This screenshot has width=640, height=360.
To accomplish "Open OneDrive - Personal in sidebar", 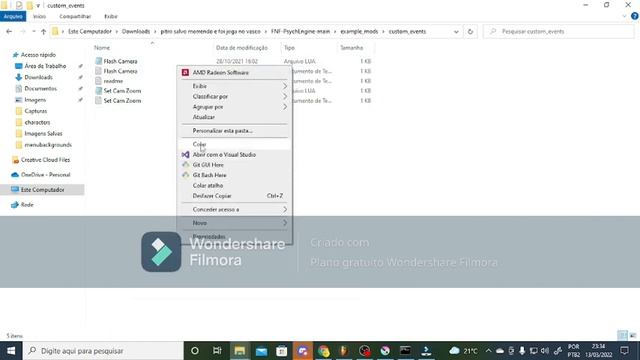I will pyautogui.click(x=45, y=175).
